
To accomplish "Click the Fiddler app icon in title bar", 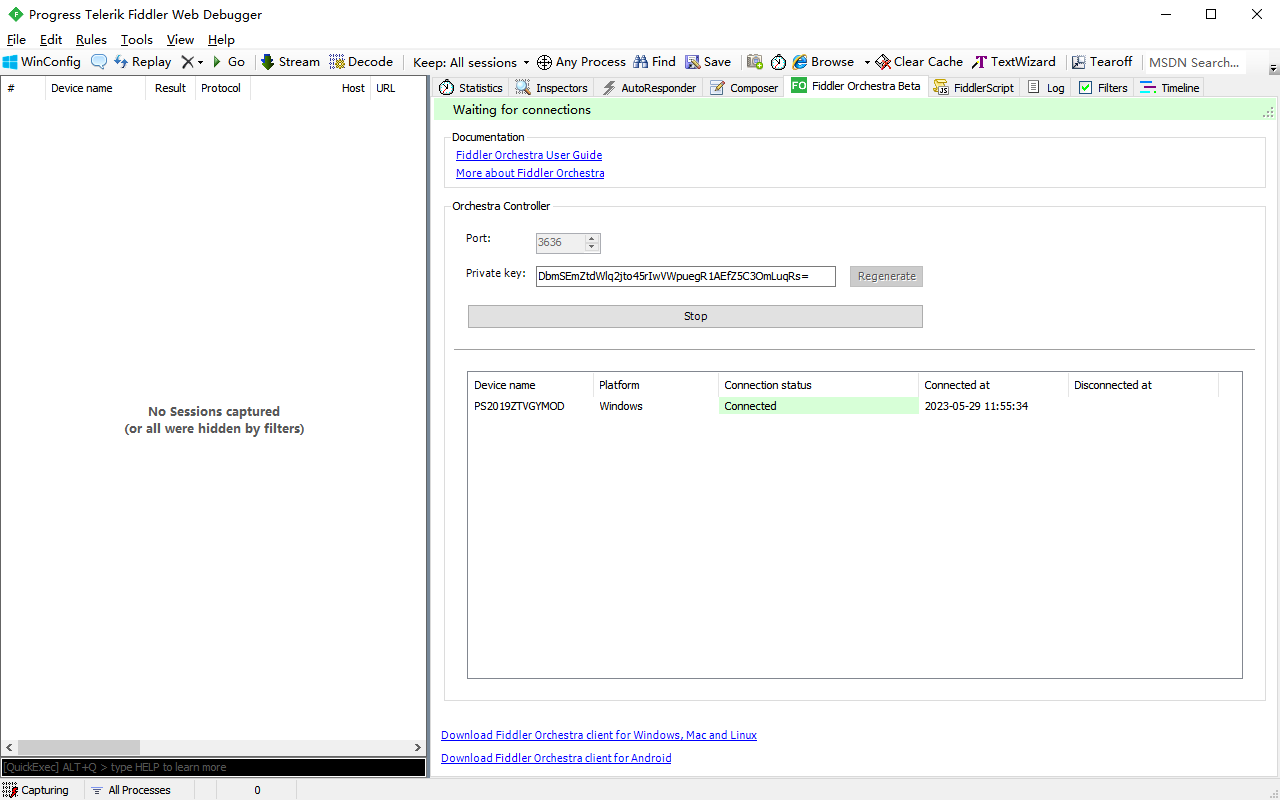I will coord(15,15).
